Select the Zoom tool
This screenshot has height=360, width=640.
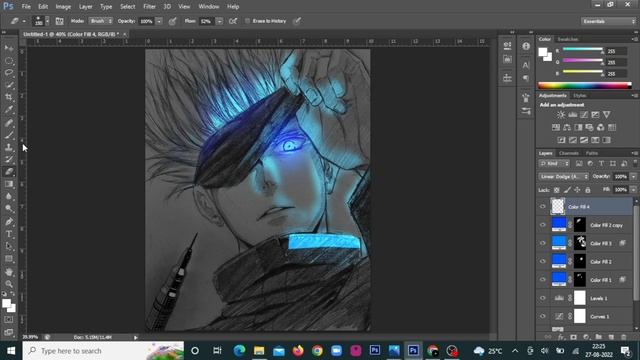tap(9, 284)
